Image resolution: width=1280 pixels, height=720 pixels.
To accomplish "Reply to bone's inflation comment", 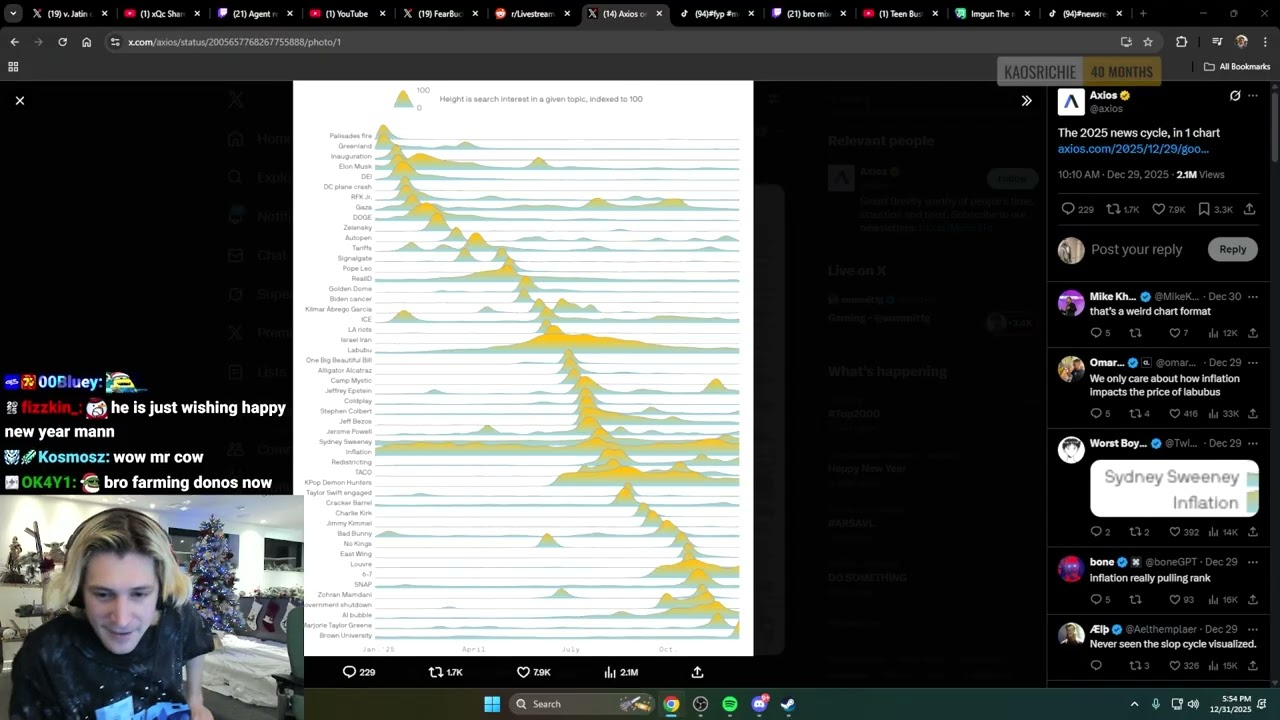I will (1100, 599).
